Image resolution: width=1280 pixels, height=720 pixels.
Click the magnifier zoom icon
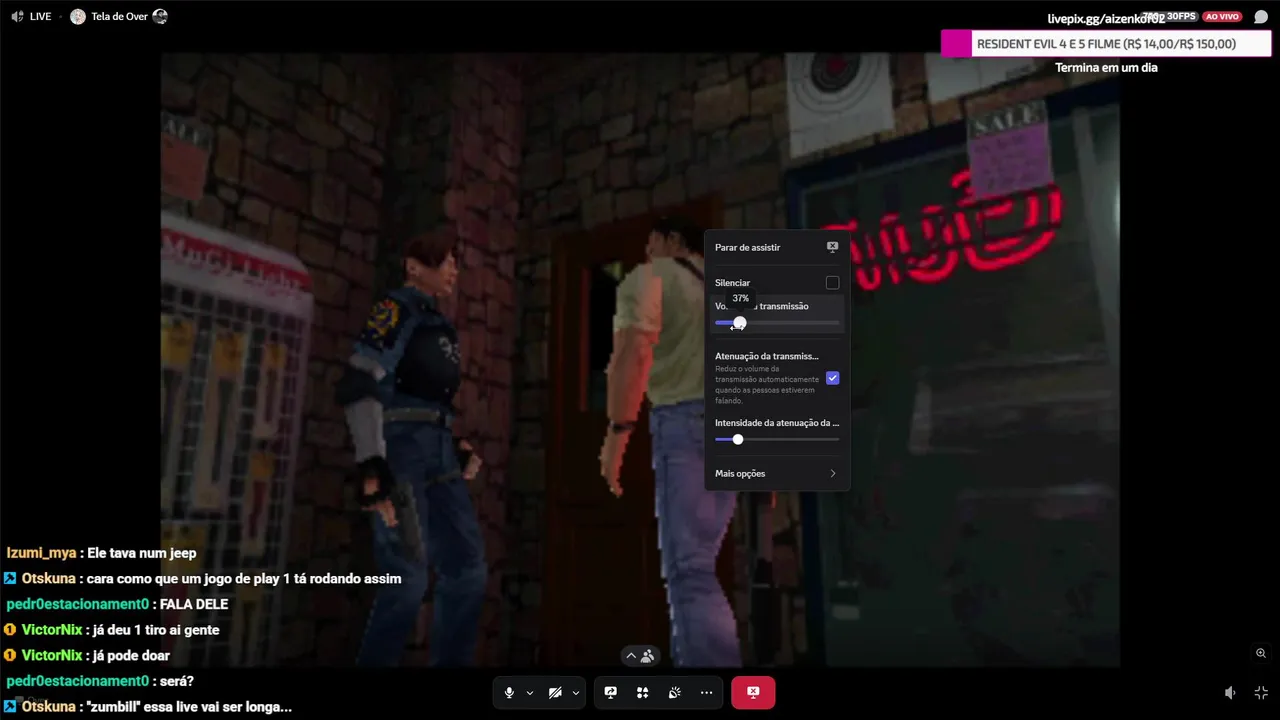click(x=1261, y=653)
